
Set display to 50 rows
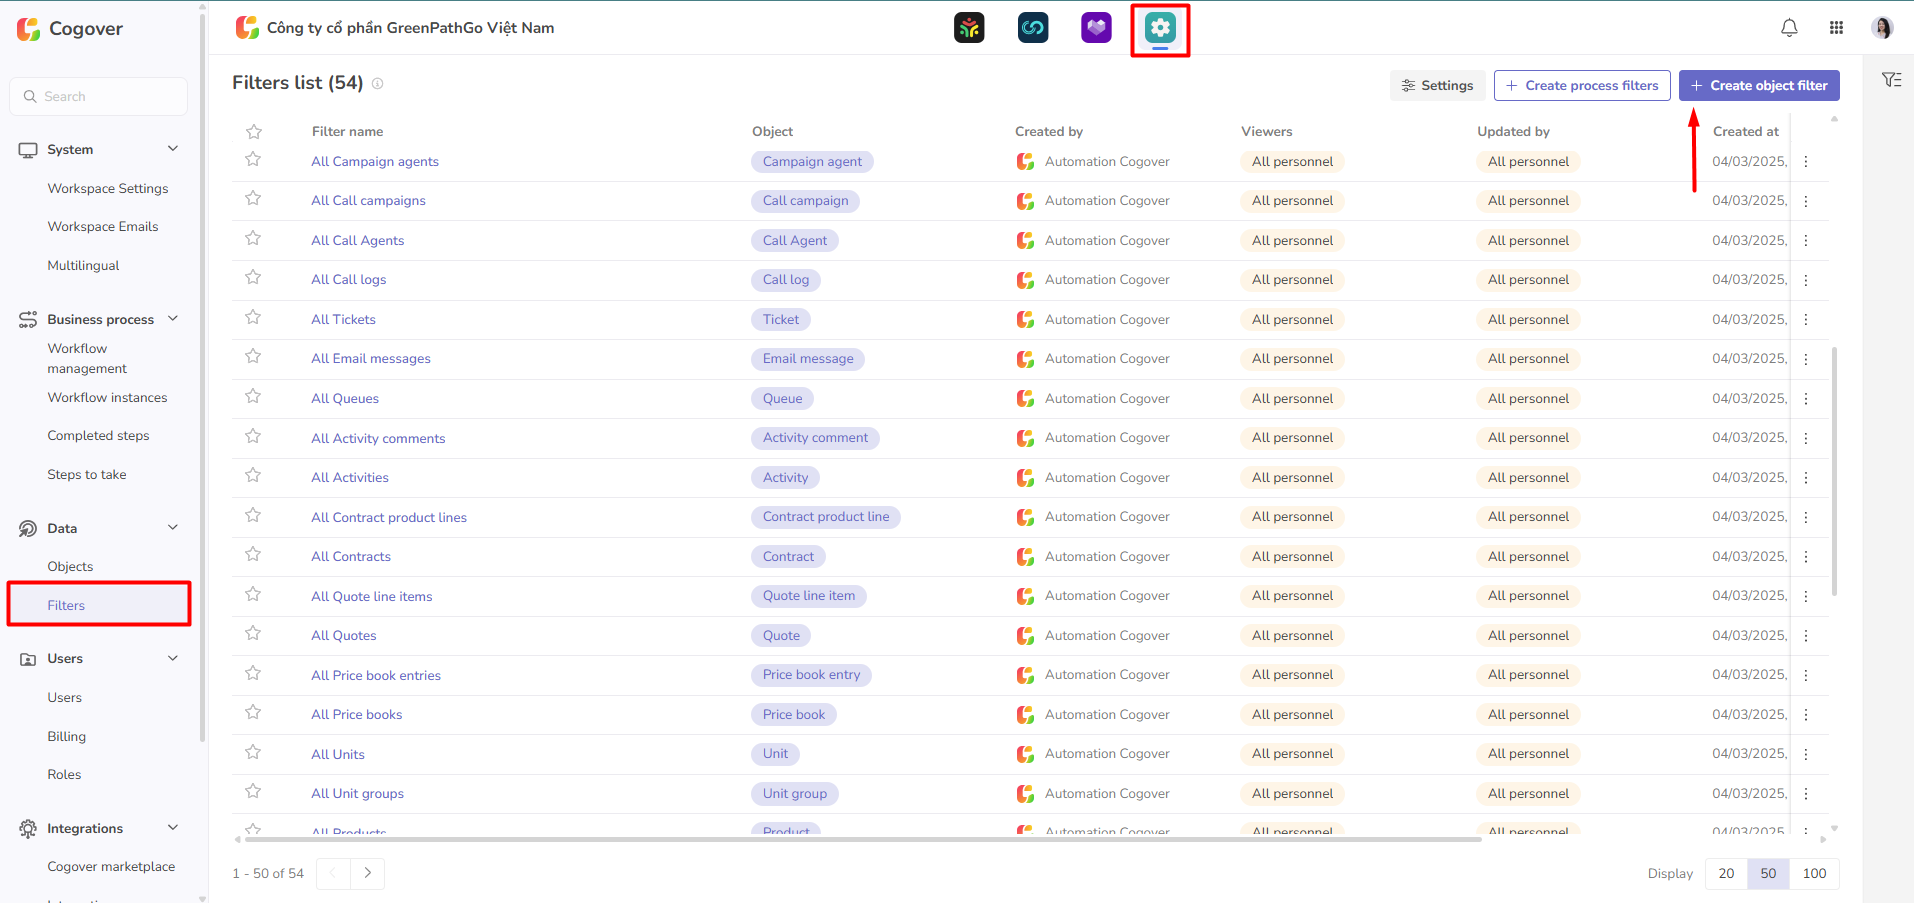(x=1768, y=873)
